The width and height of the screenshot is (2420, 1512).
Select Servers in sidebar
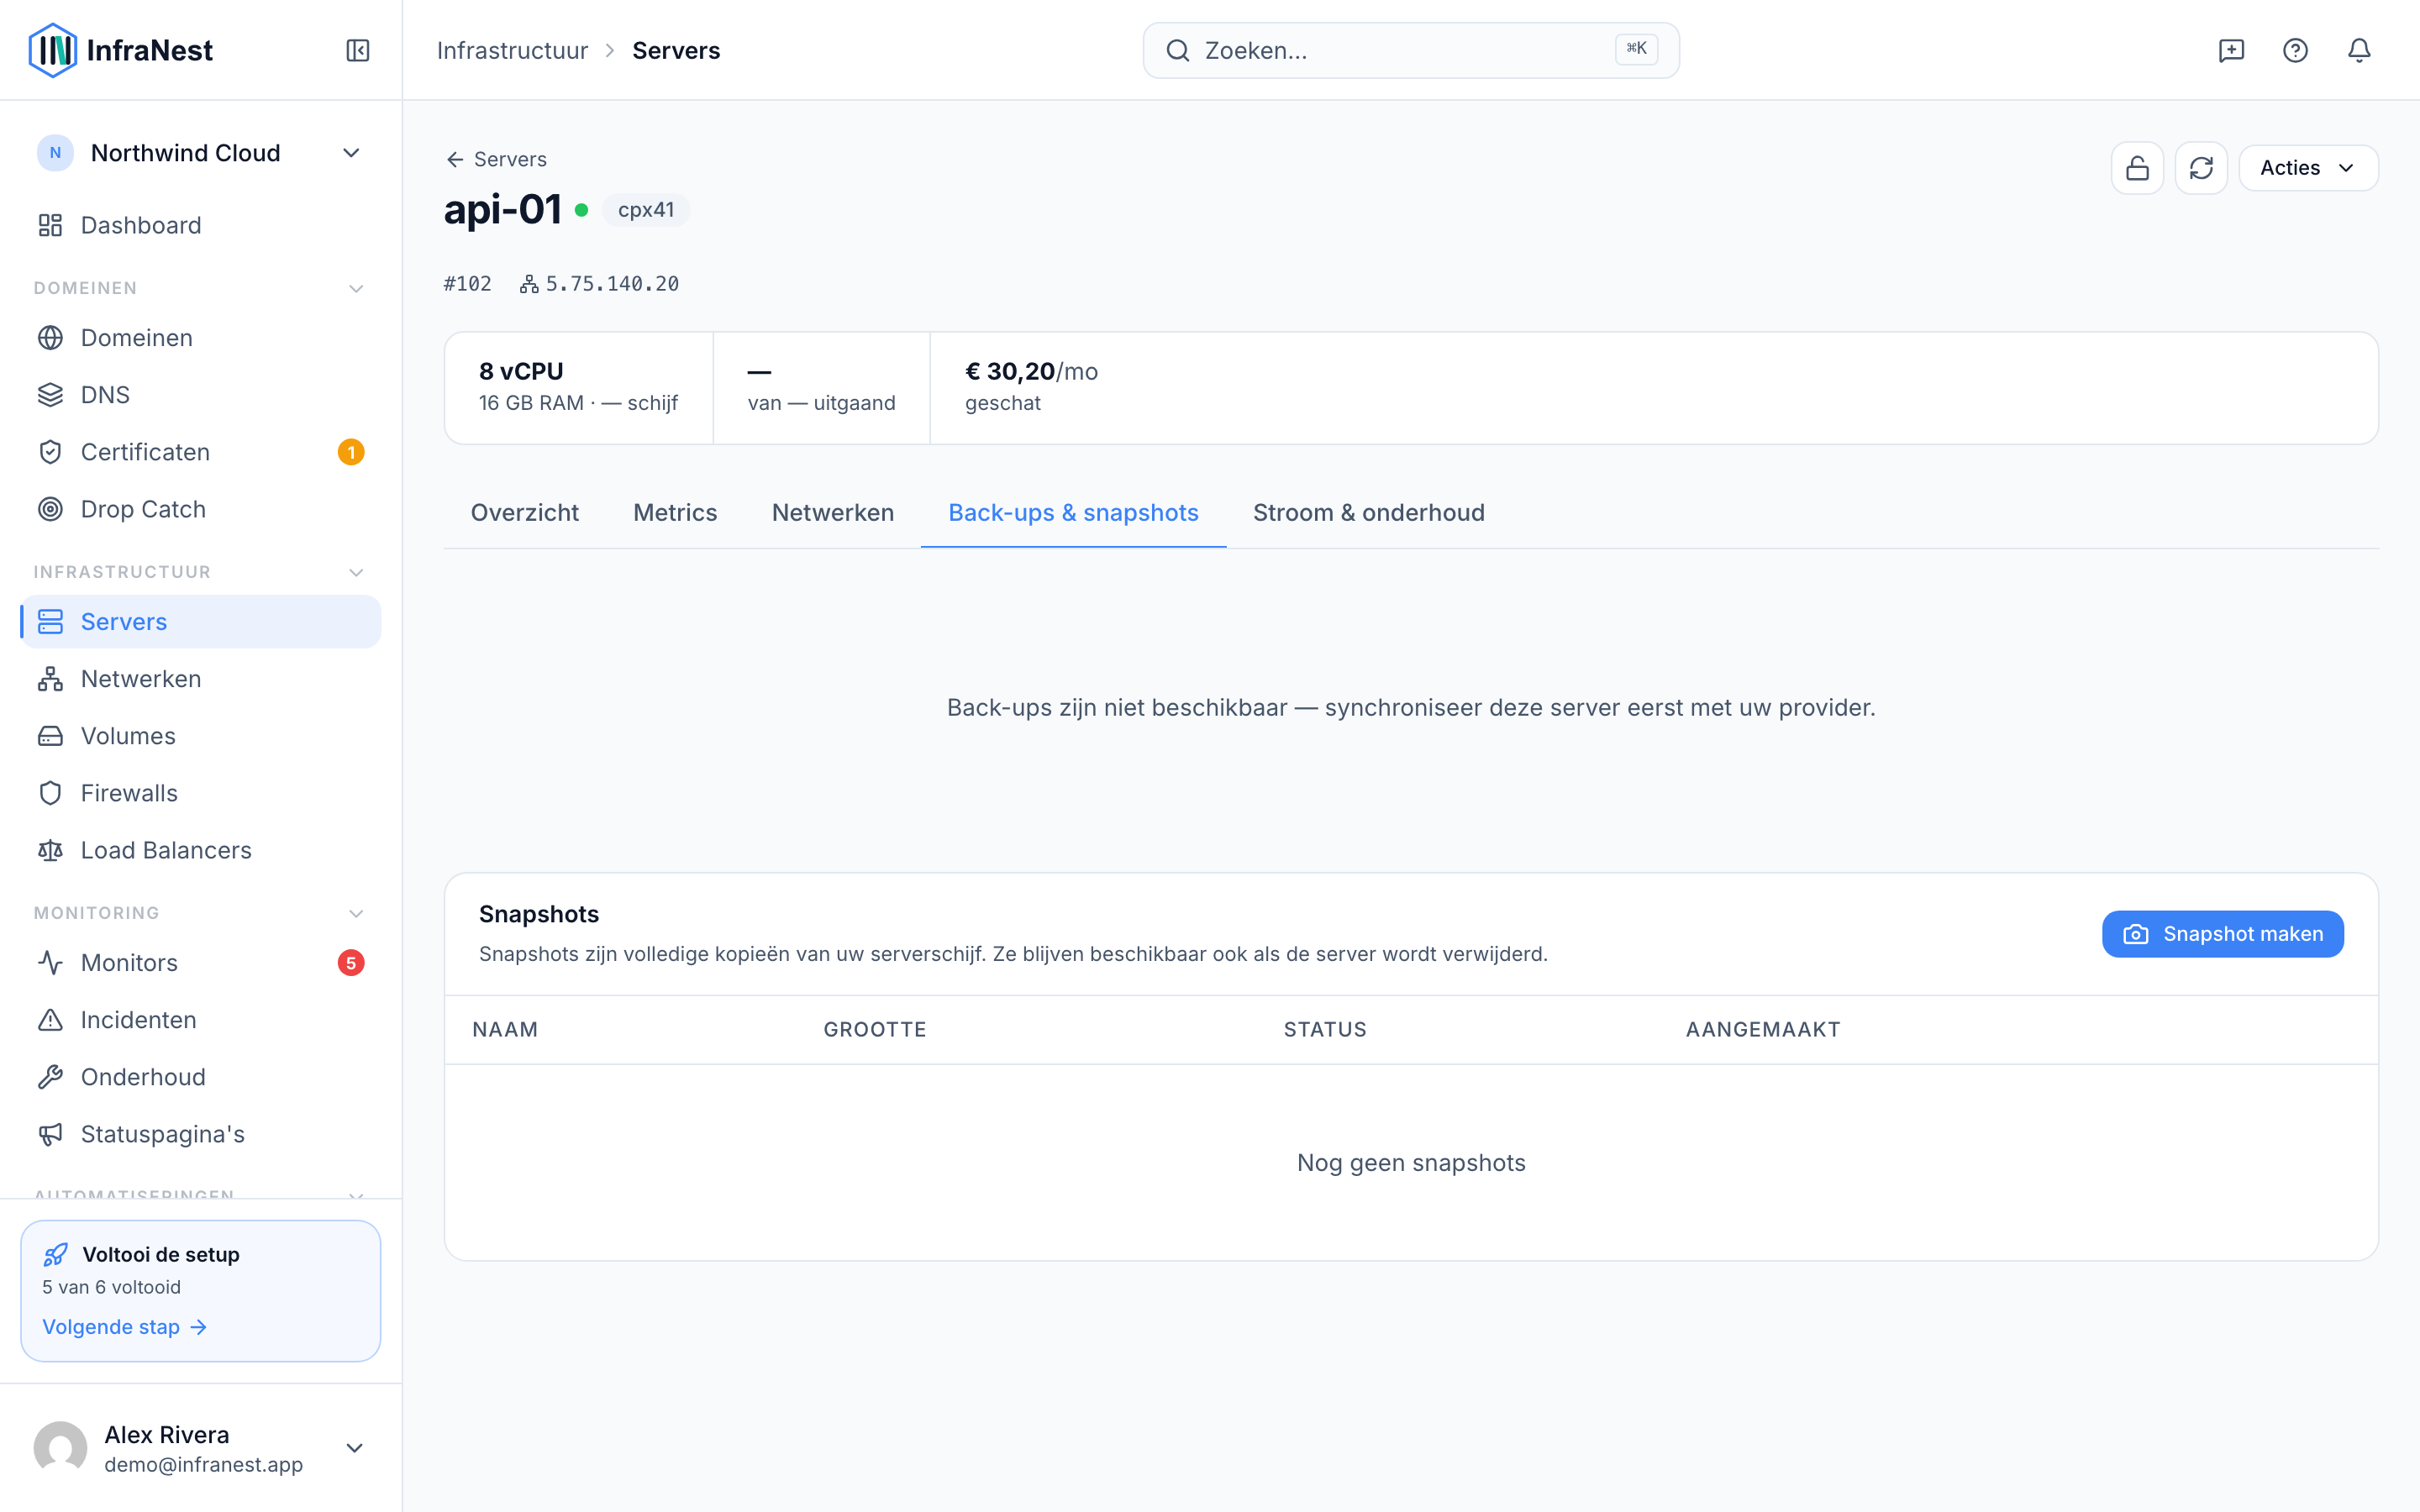pyautogui.click(x=200, y=622)
